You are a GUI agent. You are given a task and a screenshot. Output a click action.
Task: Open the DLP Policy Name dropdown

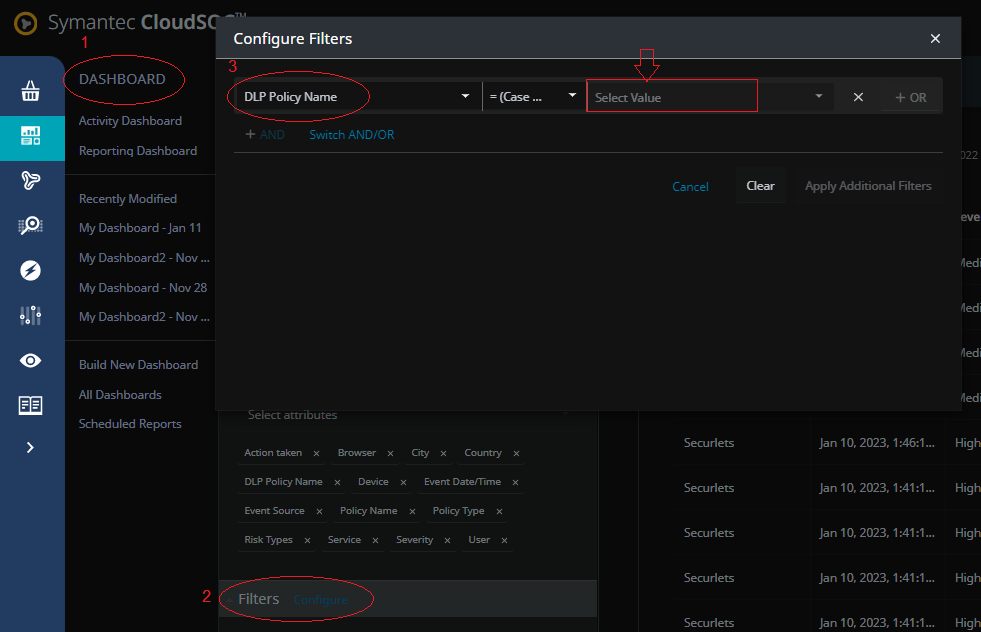[x=356, y=97]
